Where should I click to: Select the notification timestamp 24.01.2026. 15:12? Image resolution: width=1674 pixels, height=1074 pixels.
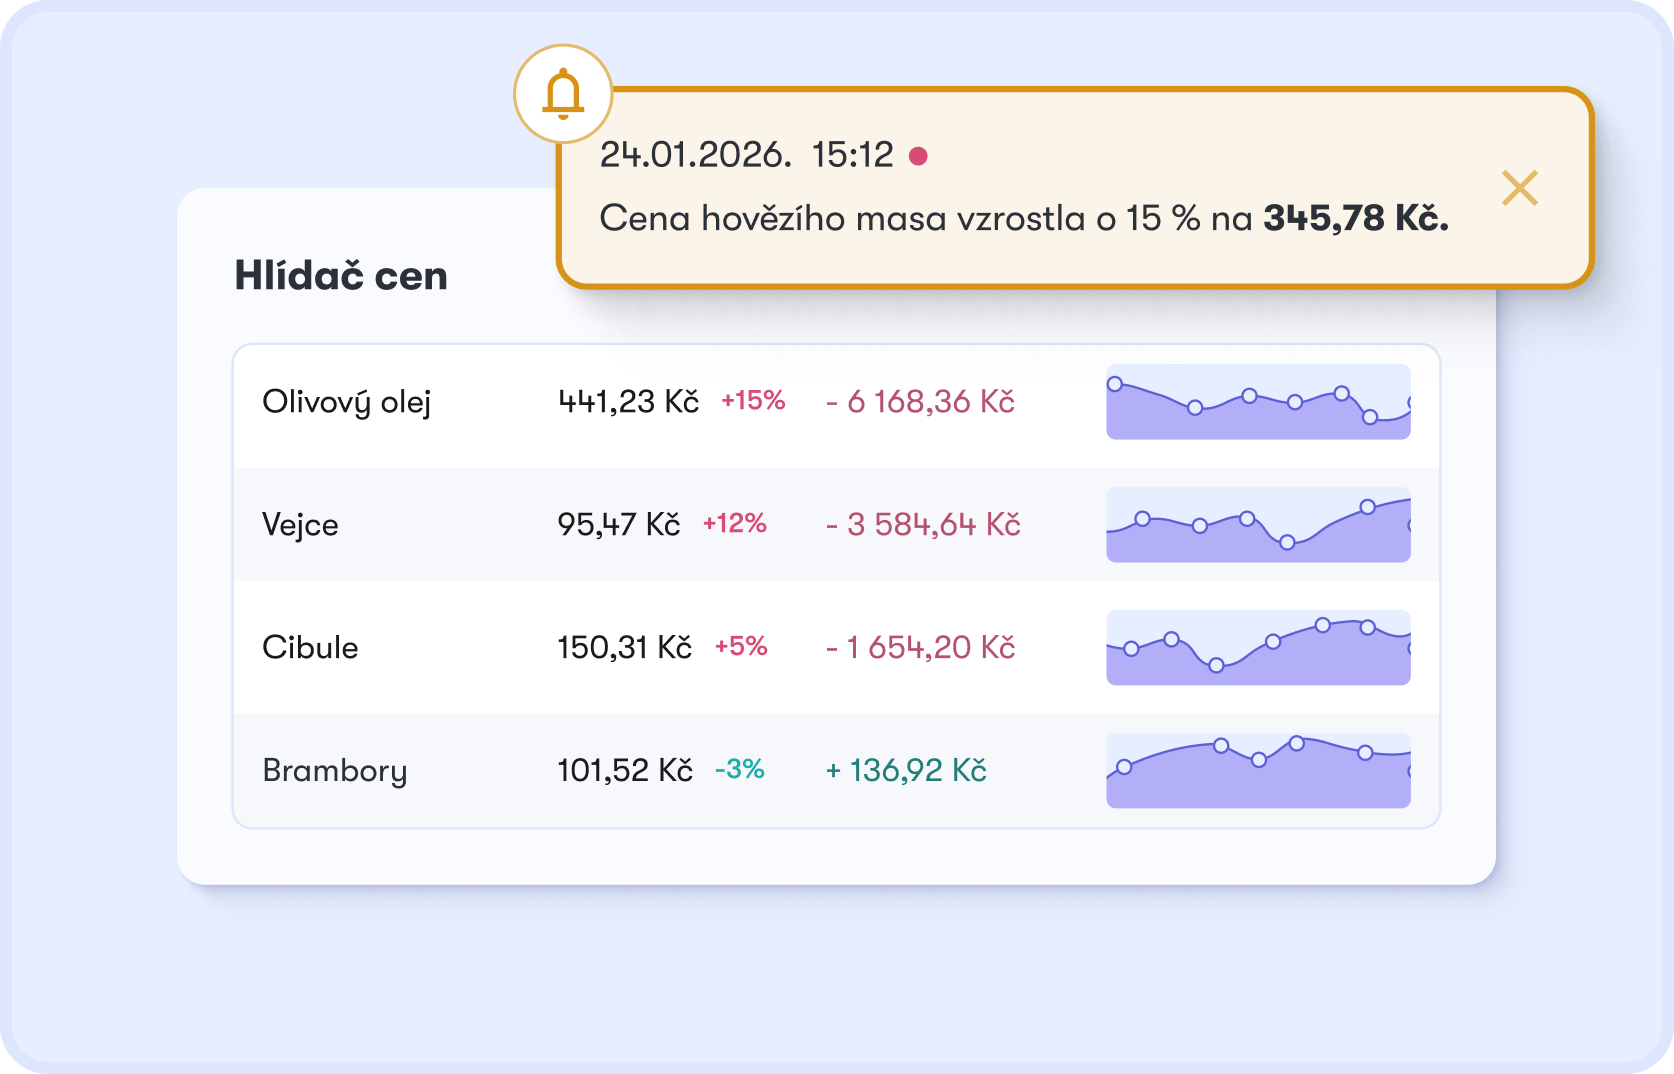[746, 155]
